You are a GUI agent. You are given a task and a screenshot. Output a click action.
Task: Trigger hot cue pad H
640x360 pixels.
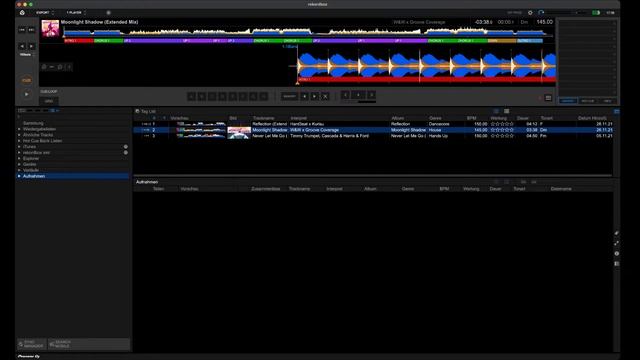[264, 96]
